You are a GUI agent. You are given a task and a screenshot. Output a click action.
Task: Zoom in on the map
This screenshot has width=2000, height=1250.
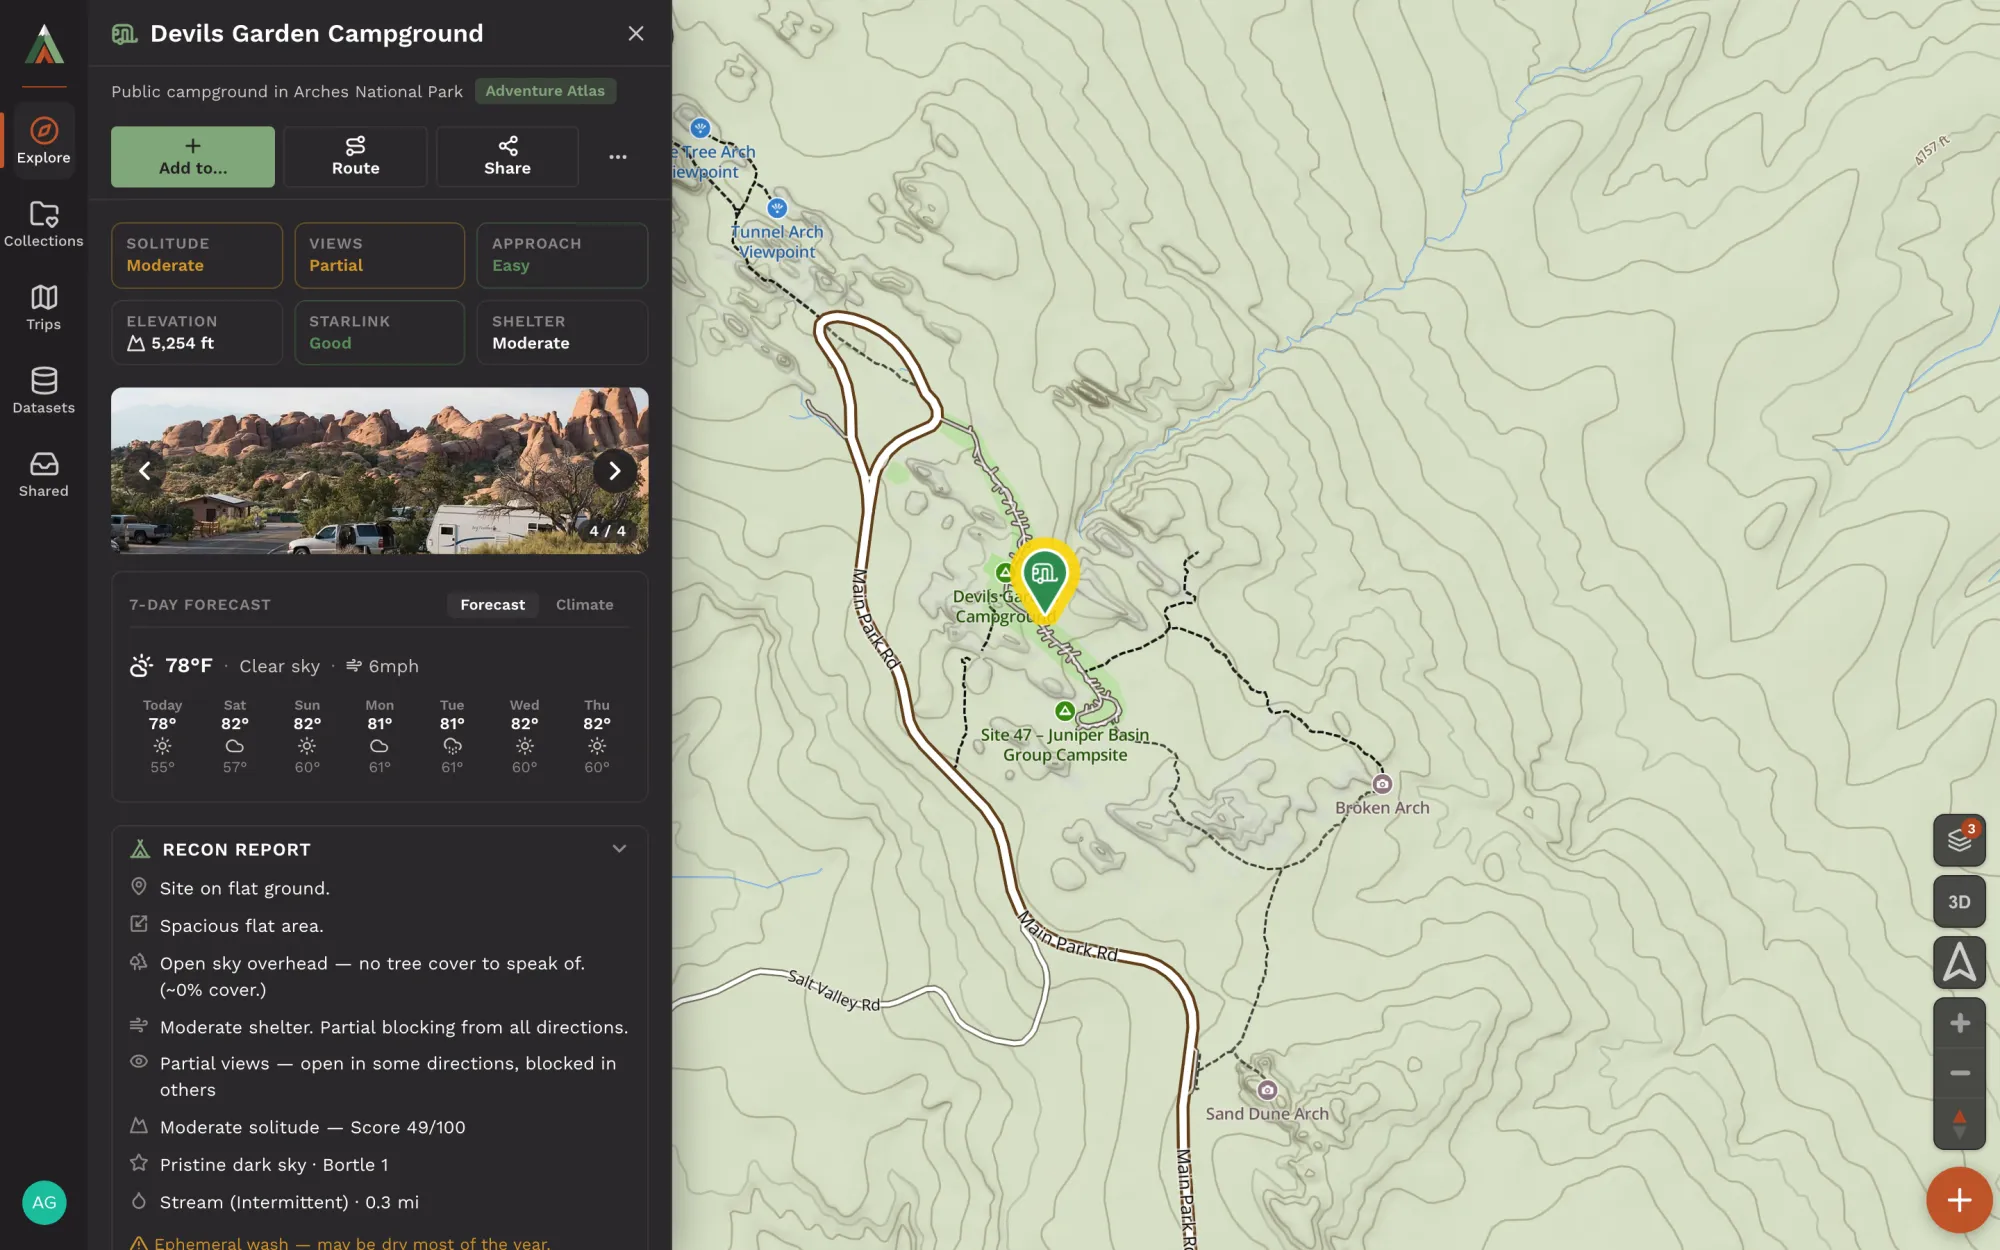(x=1959, y=1023)
